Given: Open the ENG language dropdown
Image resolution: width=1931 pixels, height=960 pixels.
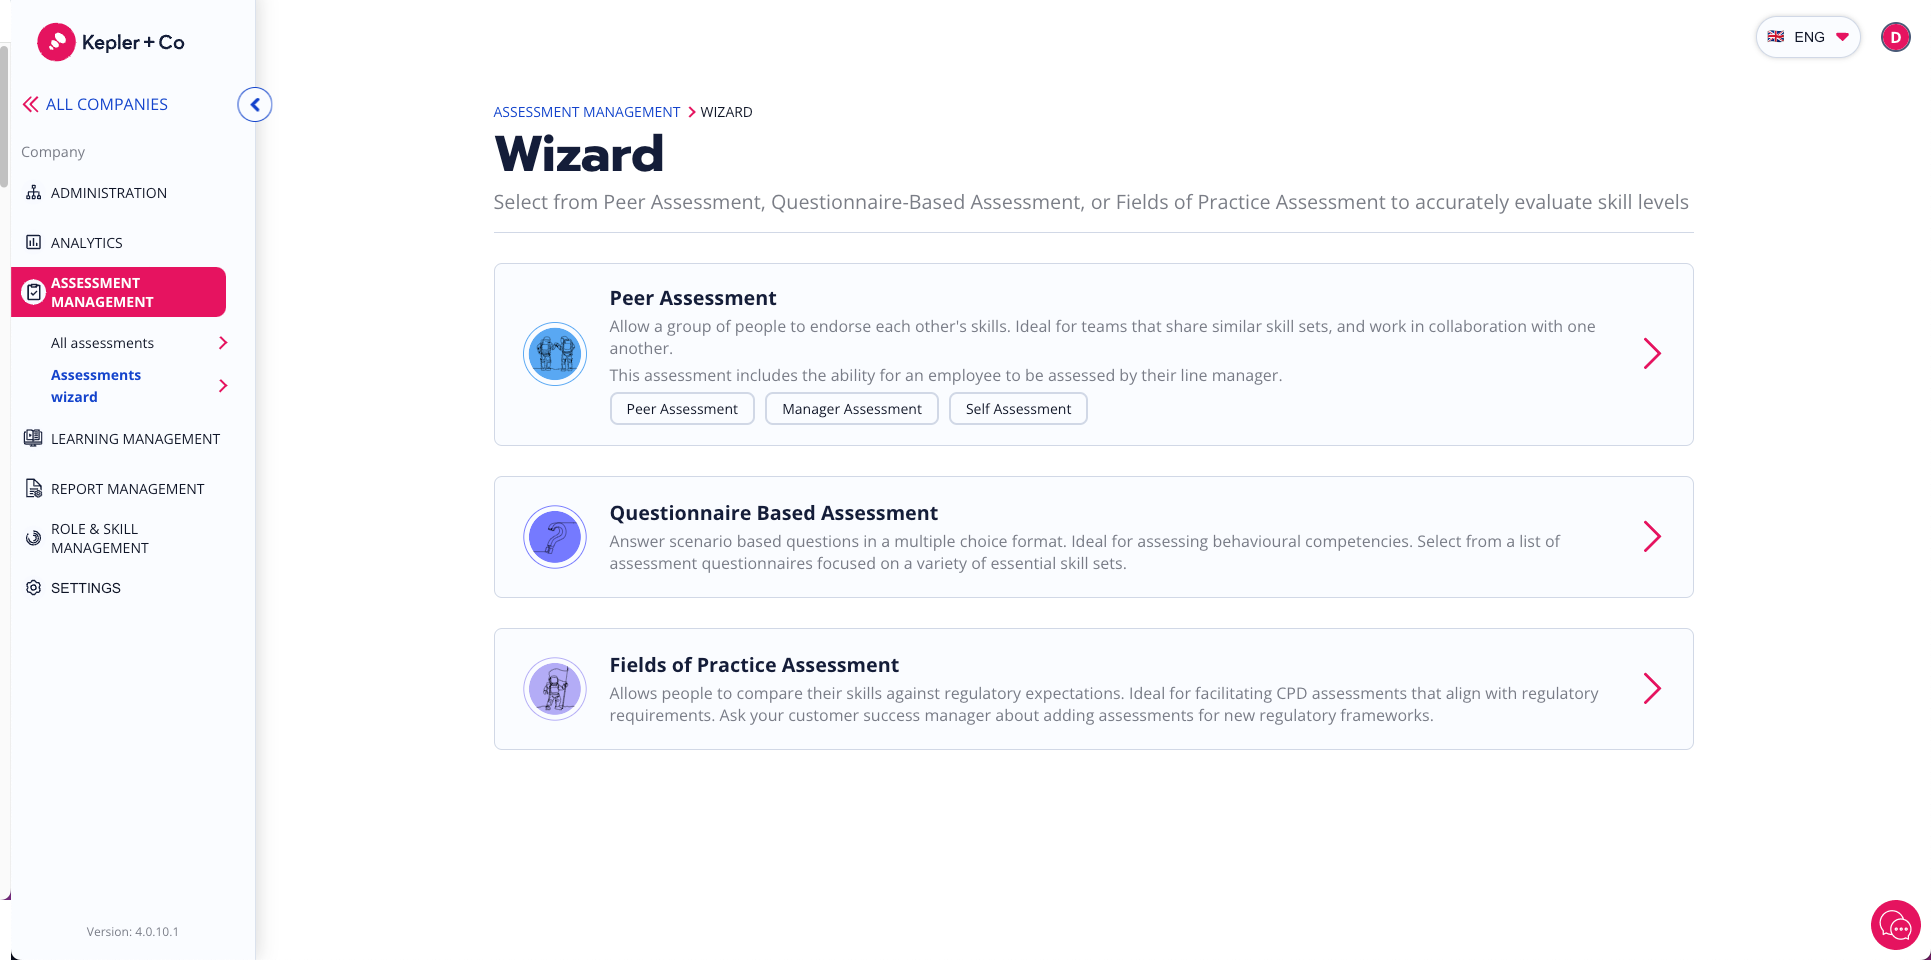Looking at the screenshot, I should pos(1808,37).
